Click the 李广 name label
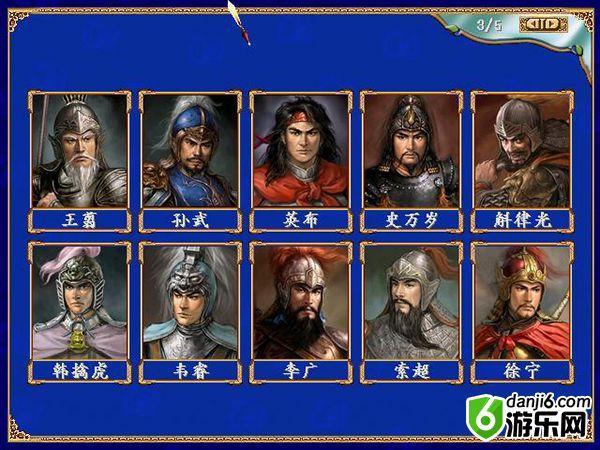Image resolution: width=600 pixels, height=450 pixels. pyautogui.click(x=301, y=372)
